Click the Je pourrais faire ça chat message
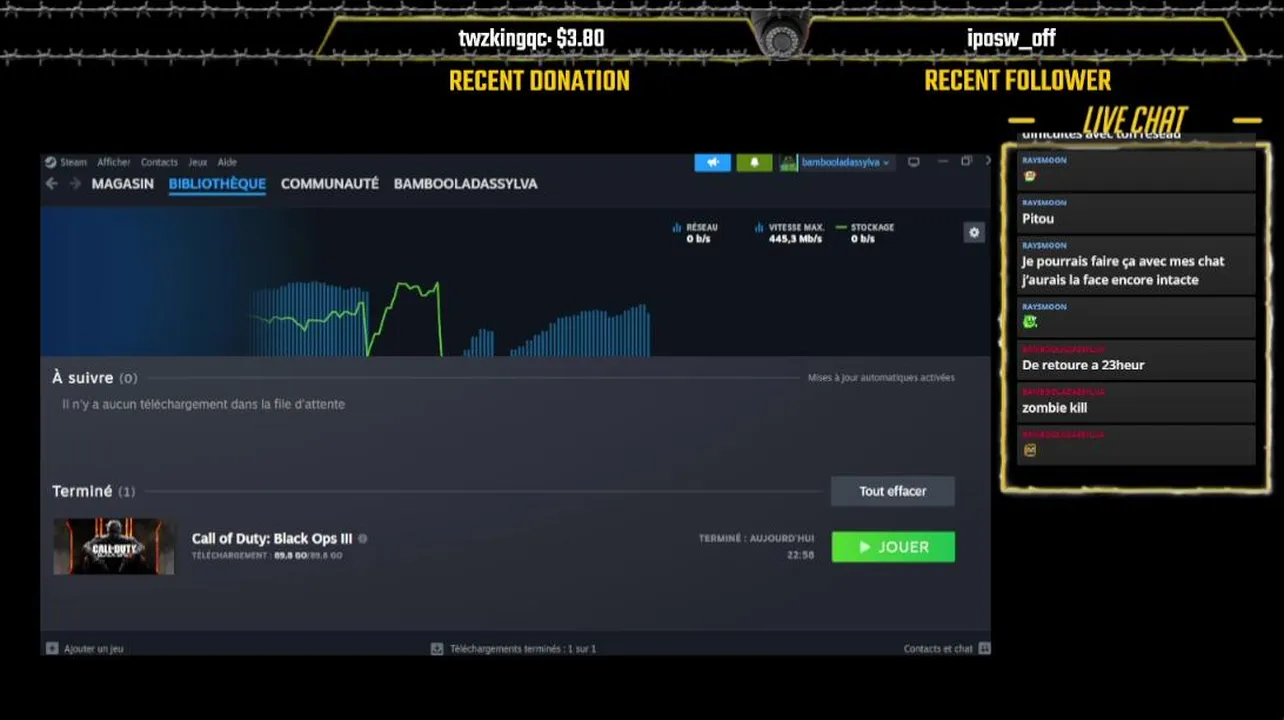This screenshot has width=1284, height=720. (1137, 265)
